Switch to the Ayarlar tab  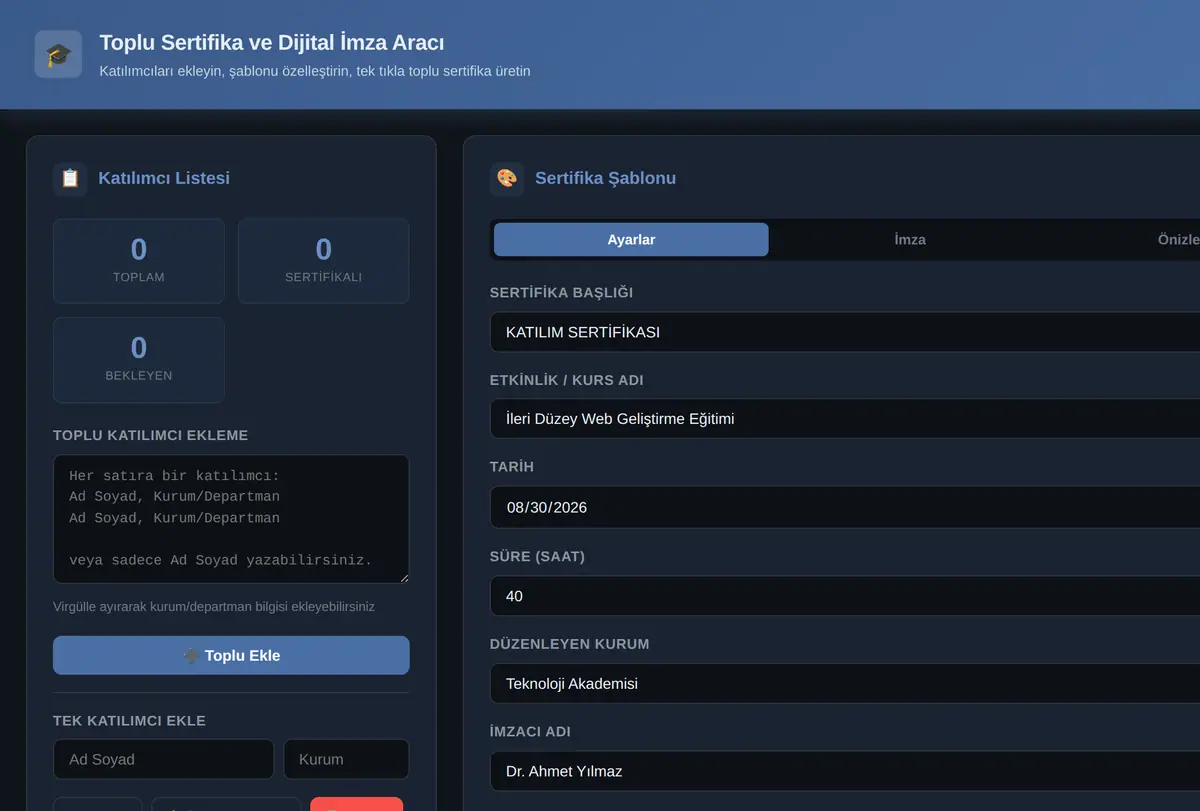pyautogui.click(x=631, y=240)
